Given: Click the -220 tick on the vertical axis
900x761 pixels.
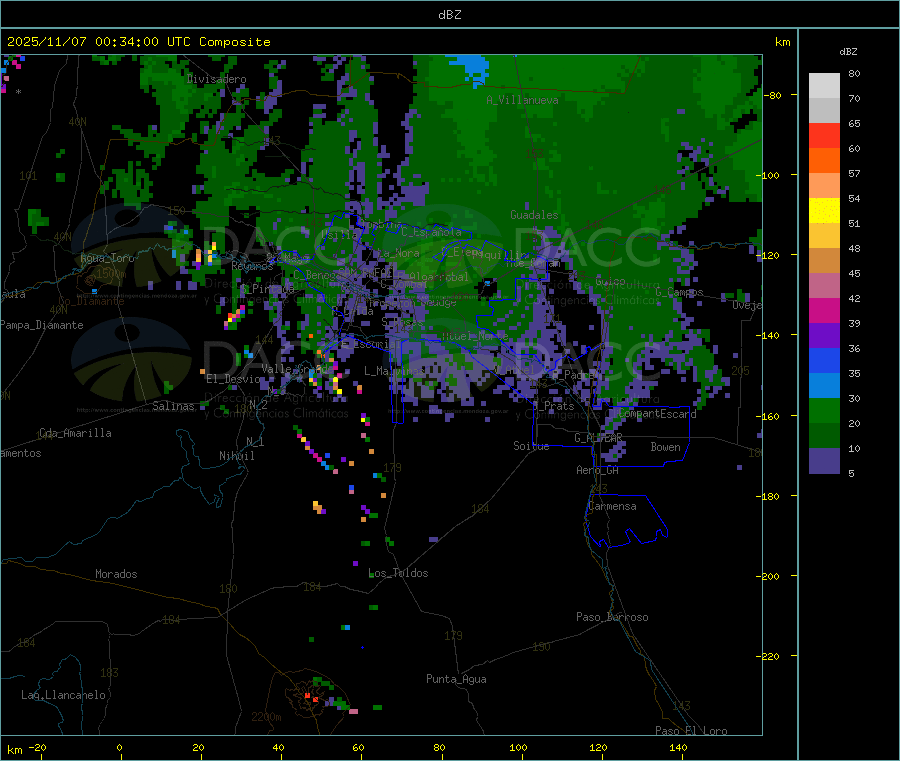Looking at the screenshot, I should [x=770, y=657].
